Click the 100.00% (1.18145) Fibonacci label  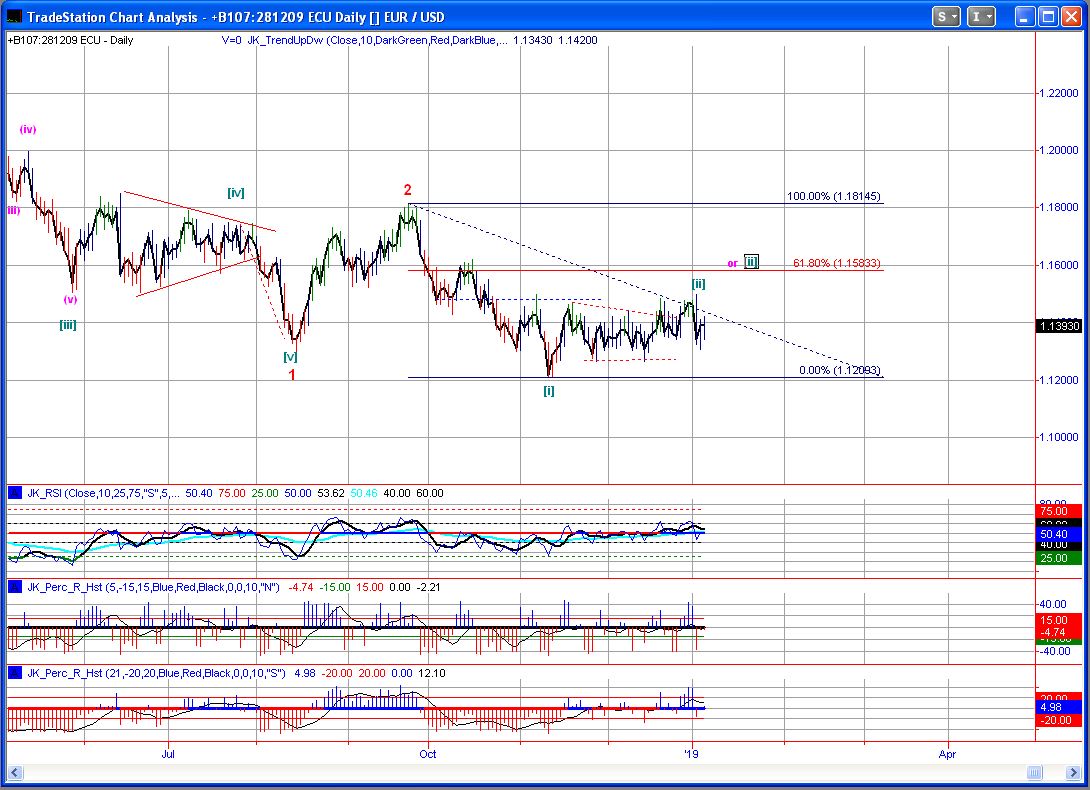tap(833, 197)
